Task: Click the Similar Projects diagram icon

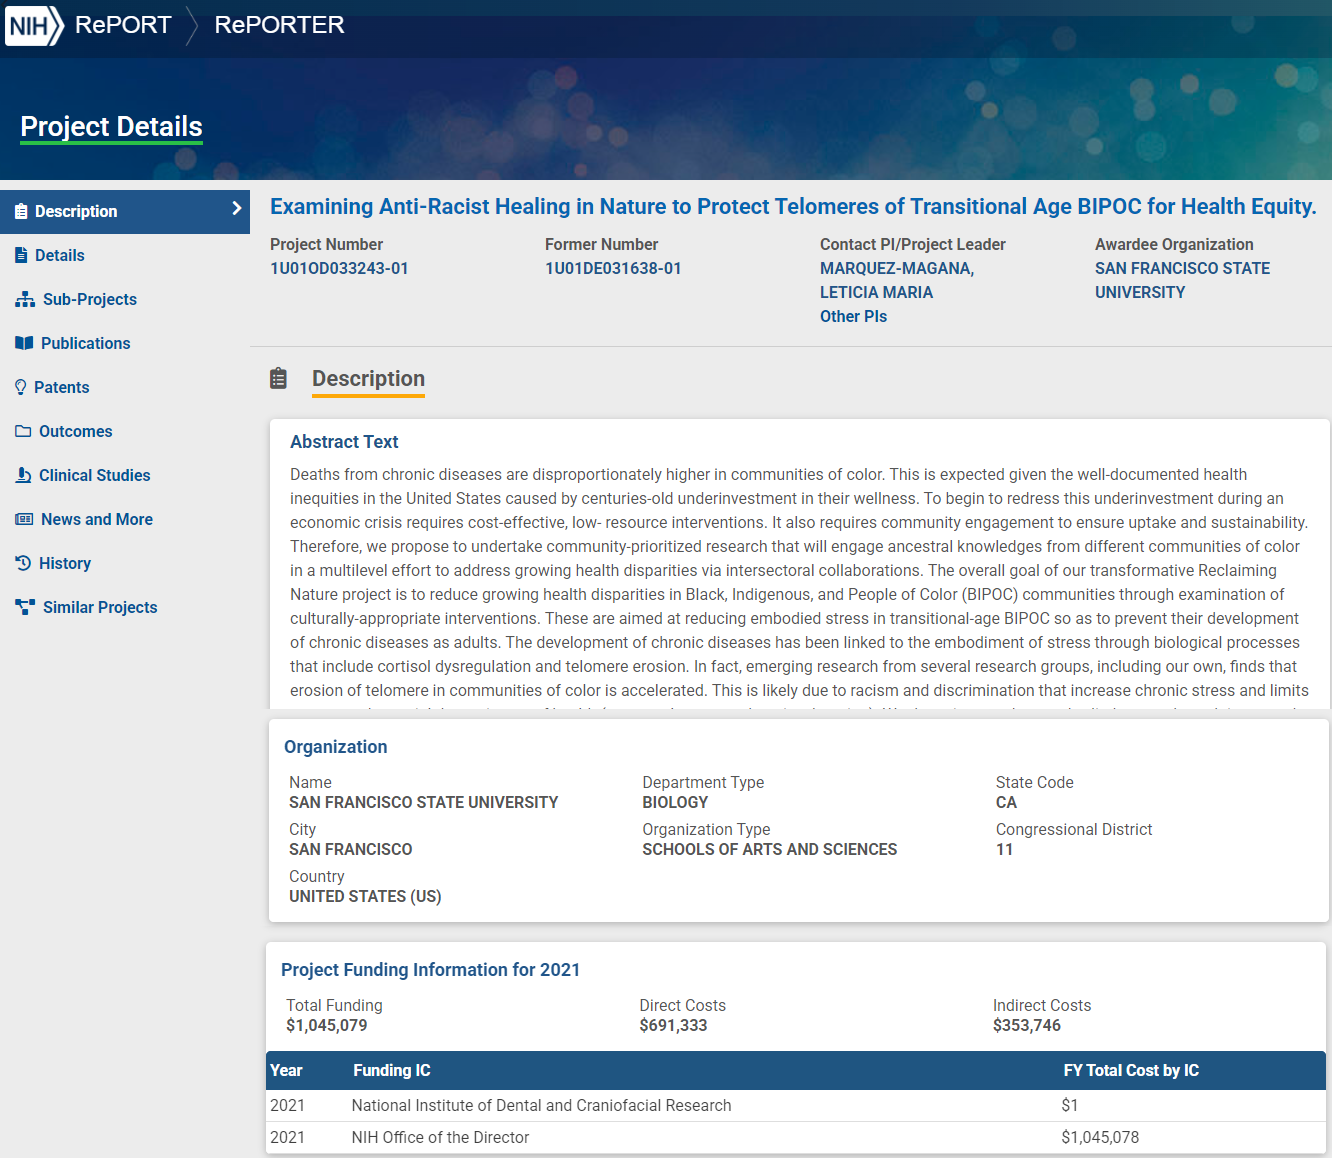Action: (x=25, y=607)
